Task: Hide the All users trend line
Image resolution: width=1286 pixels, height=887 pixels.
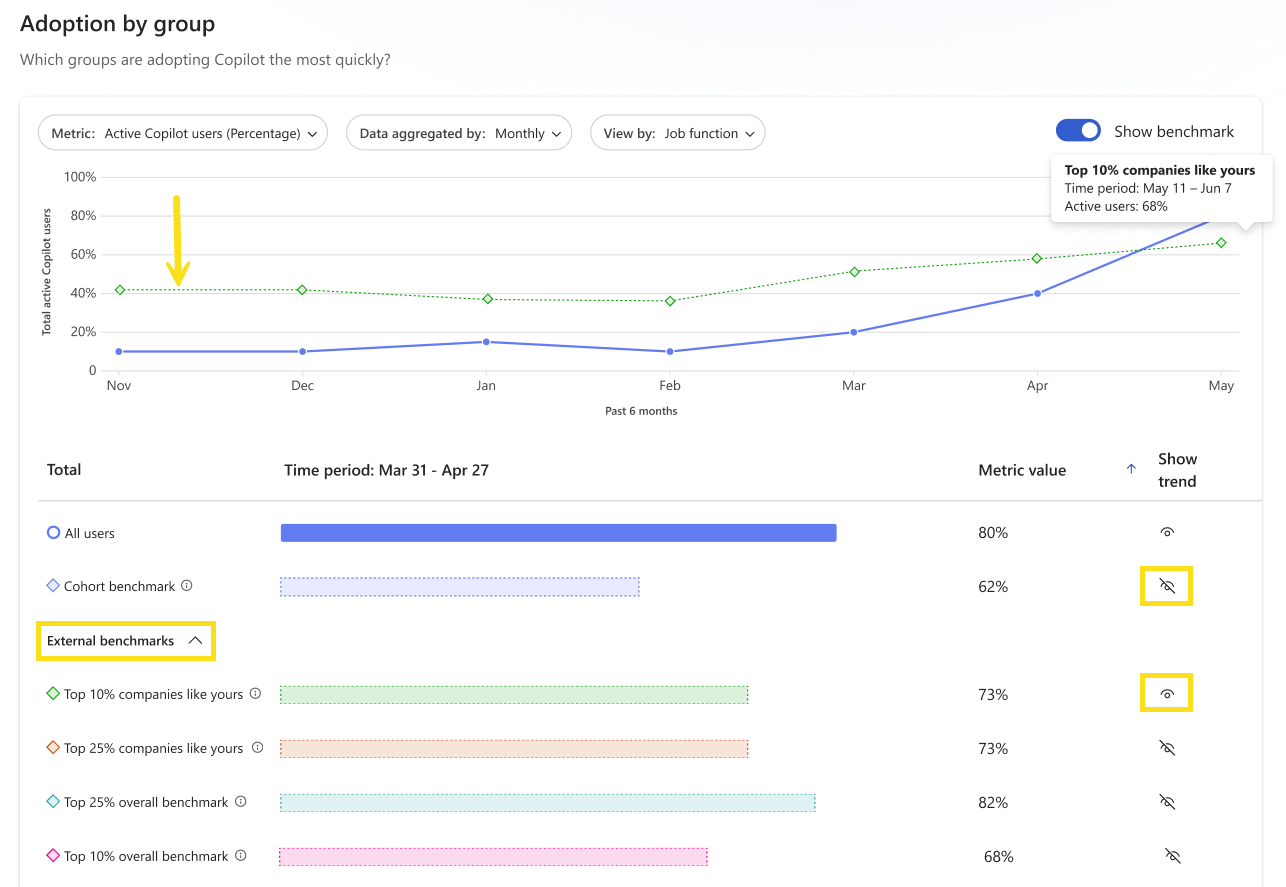Action: [1167, 532]
